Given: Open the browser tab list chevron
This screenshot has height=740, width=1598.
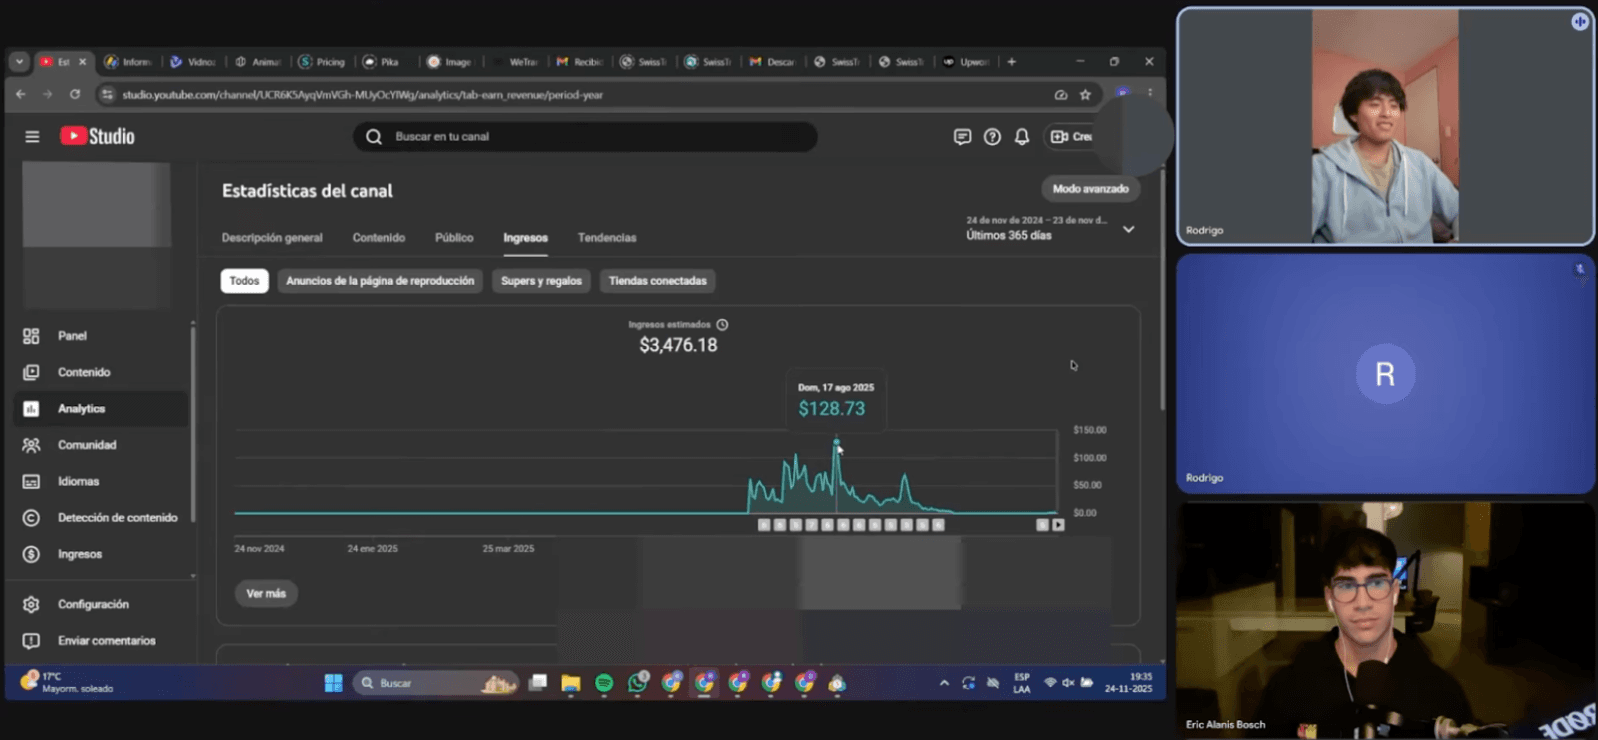Looking at the screenshot, I should coord(19,62).
